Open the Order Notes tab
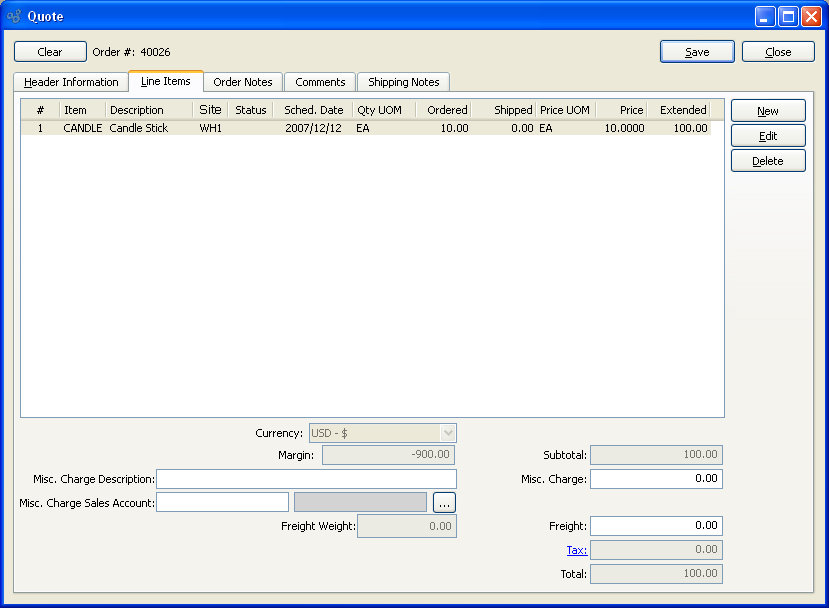 tap(243, 82)
